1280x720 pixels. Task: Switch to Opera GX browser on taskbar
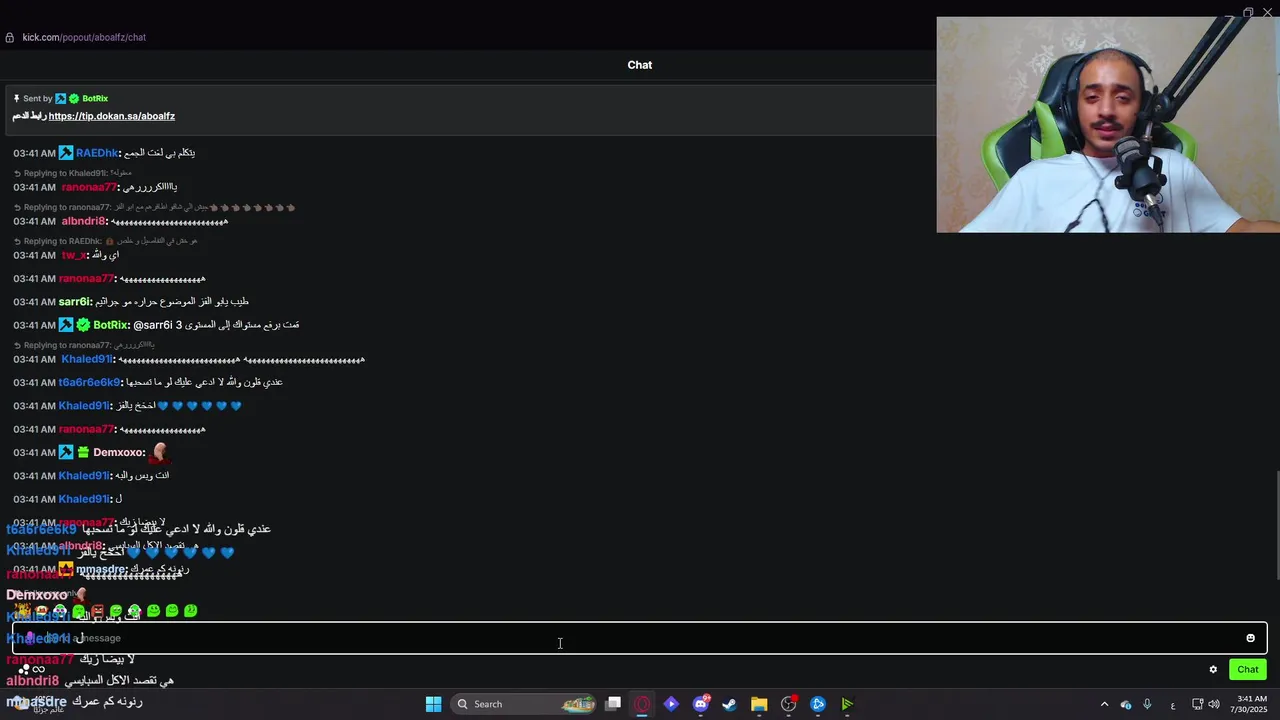coord(642,704)
